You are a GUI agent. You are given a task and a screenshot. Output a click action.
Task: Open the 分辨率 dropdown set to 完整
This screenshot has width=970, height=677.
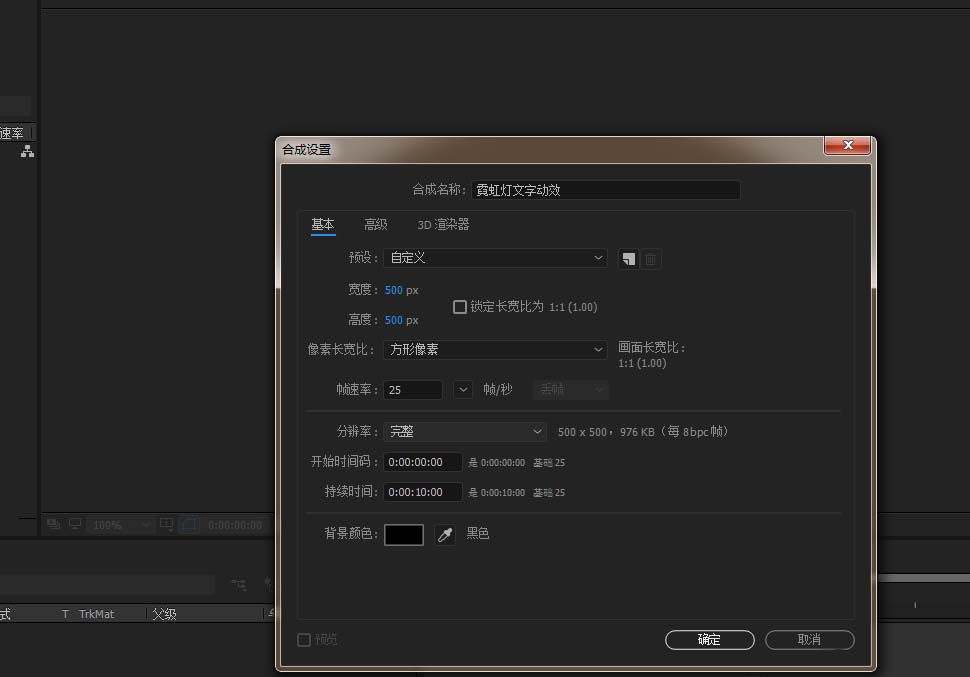pos(465,432)
